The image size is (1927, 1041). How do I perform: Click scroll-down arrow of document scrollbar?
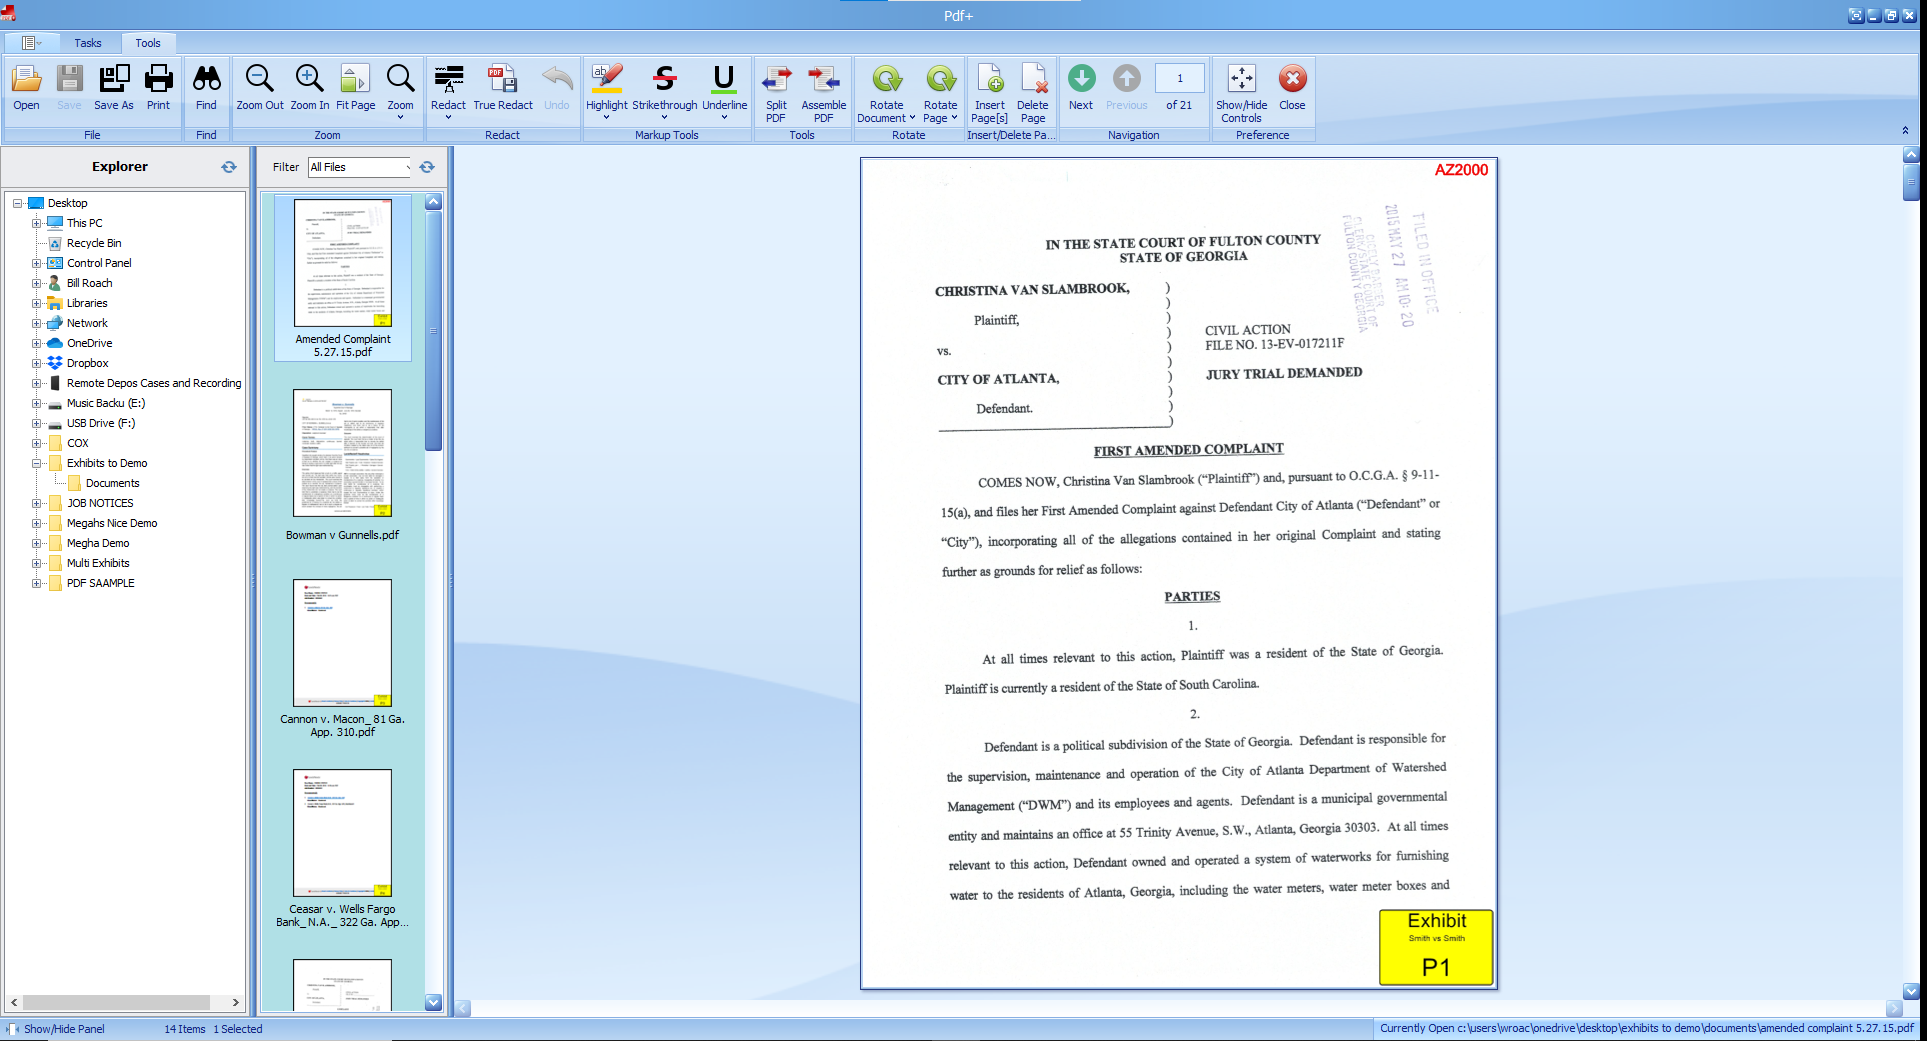1911,991
